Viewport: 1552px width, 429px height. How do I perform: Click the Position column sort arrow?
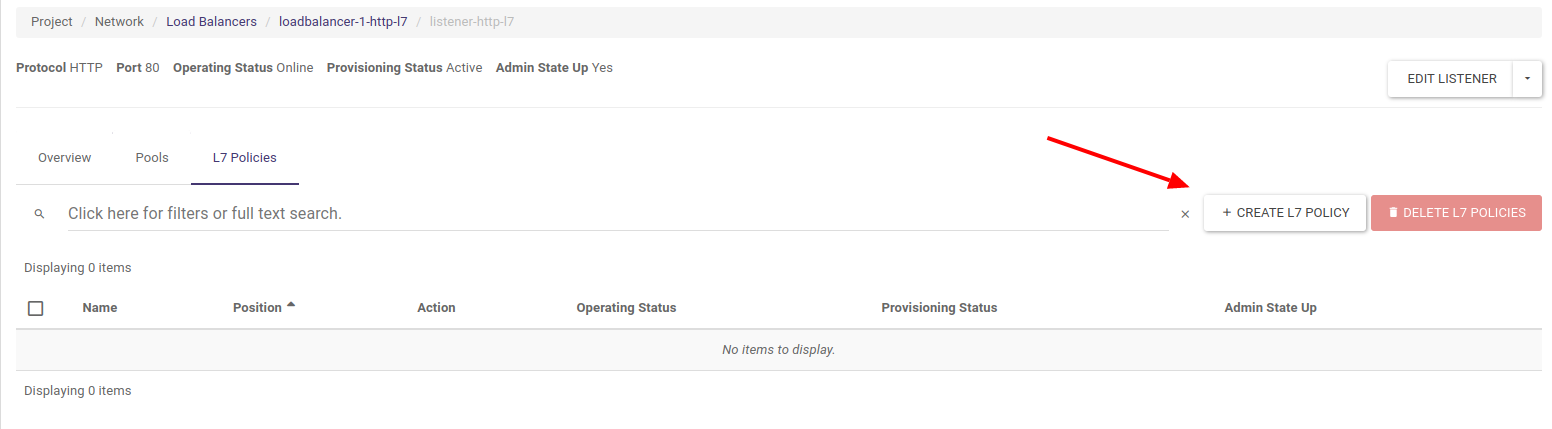point(291,305)
